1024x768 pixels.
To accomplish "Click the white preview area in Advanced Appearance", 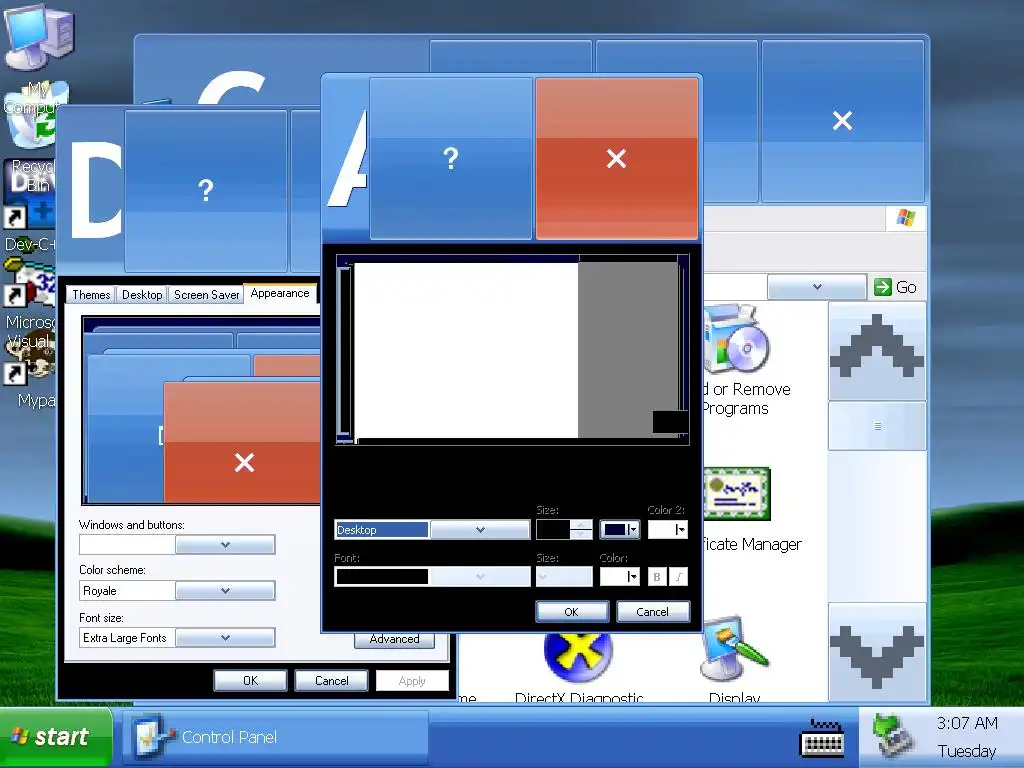I will [466, 350].
